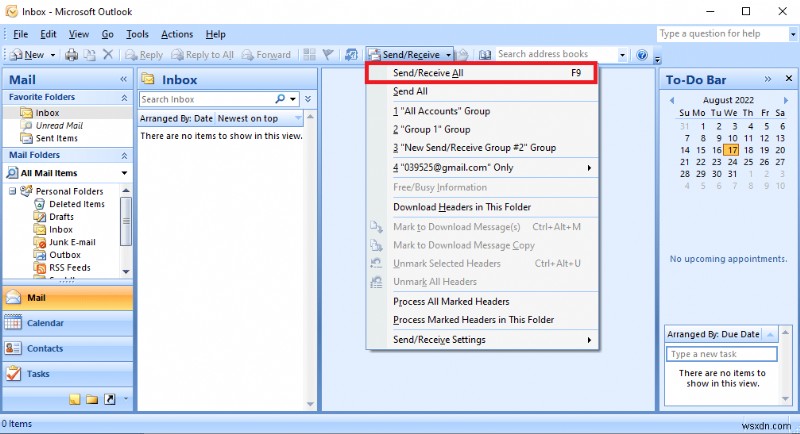Select the "All Accounts" Group entry
800x434 pixels.
(482, 111)
